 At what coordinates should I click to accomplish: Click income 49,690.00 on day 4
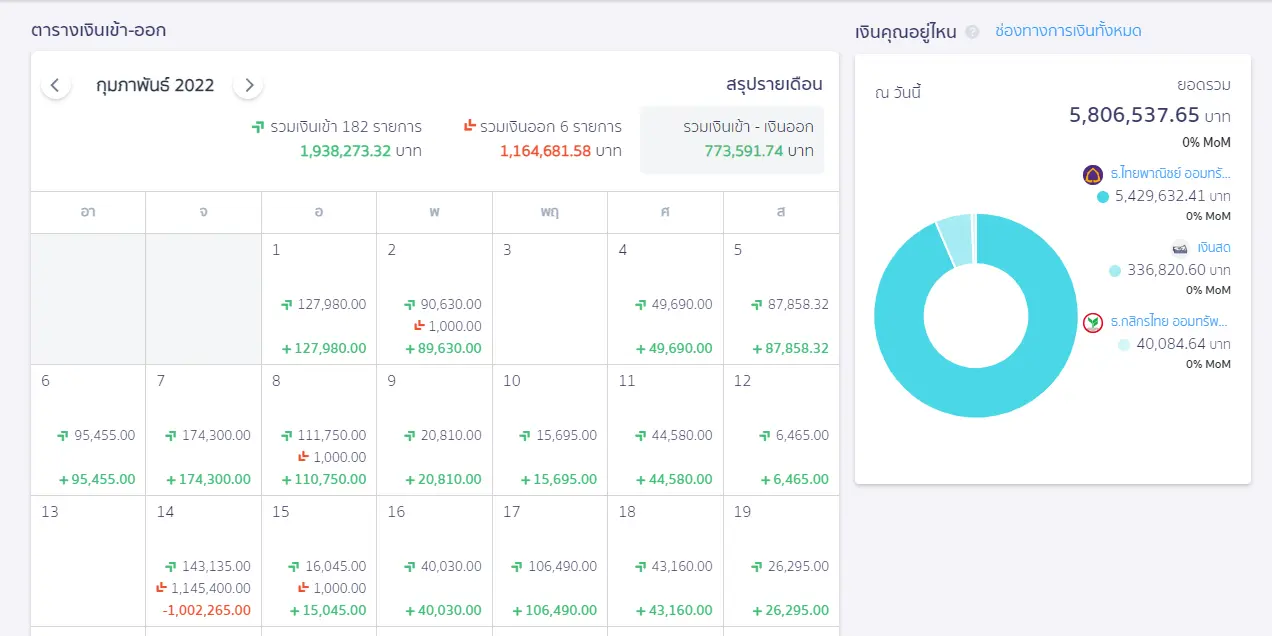click(681, 304)
